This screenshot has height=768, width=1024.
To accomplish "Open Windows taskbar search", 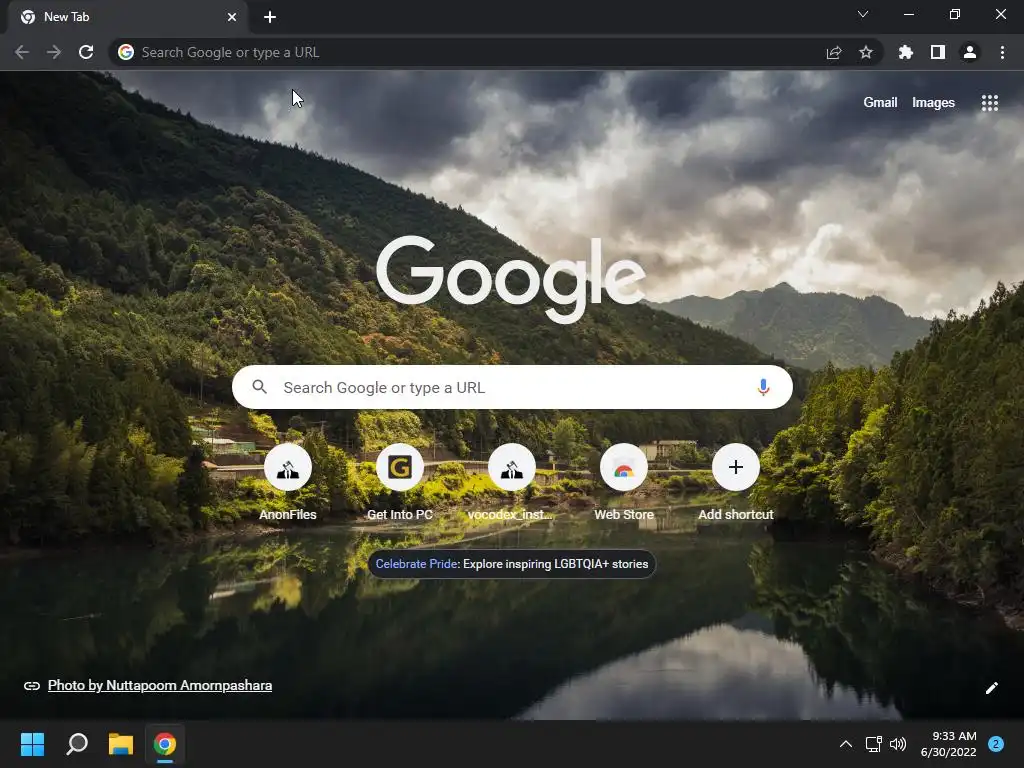I will point(77,744).
